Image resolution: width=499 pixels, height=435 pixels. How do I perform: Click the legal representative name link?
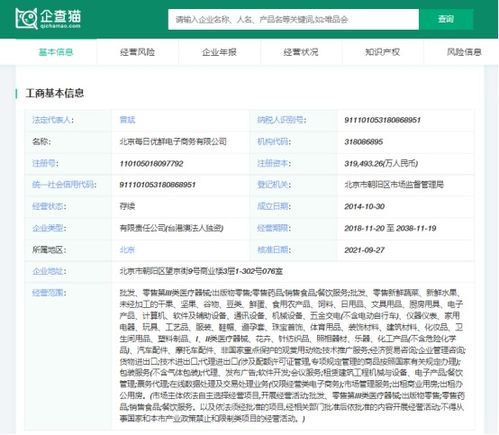click(127, 120)
